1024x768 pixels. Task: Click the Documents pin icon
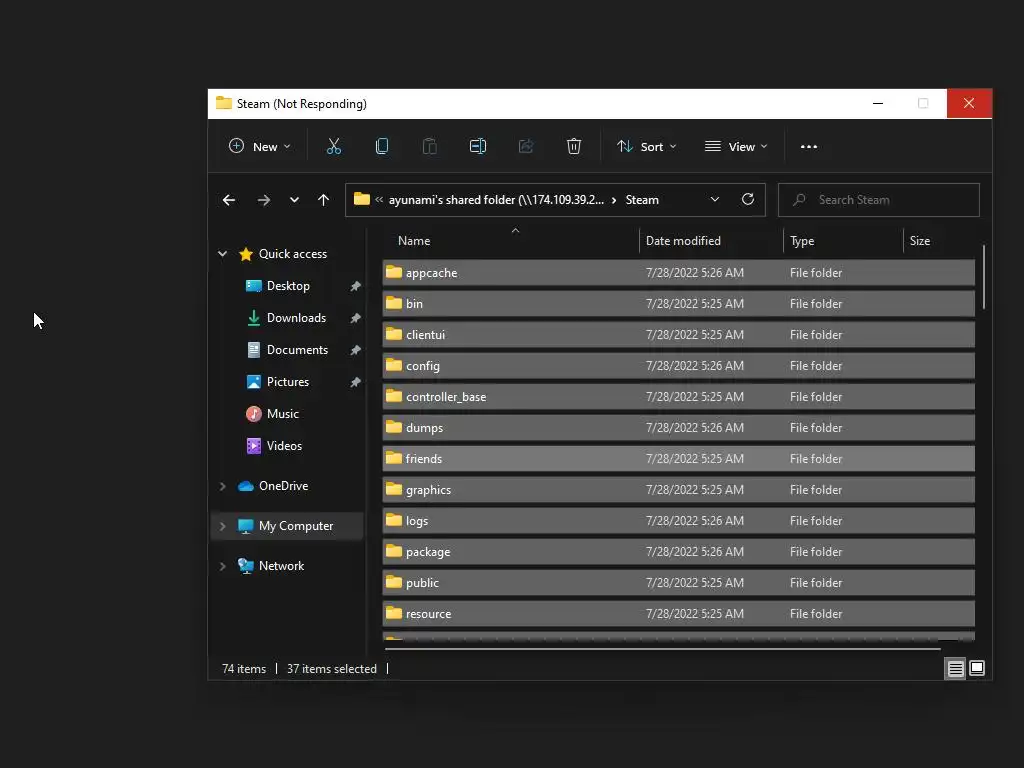click(355, 350)
